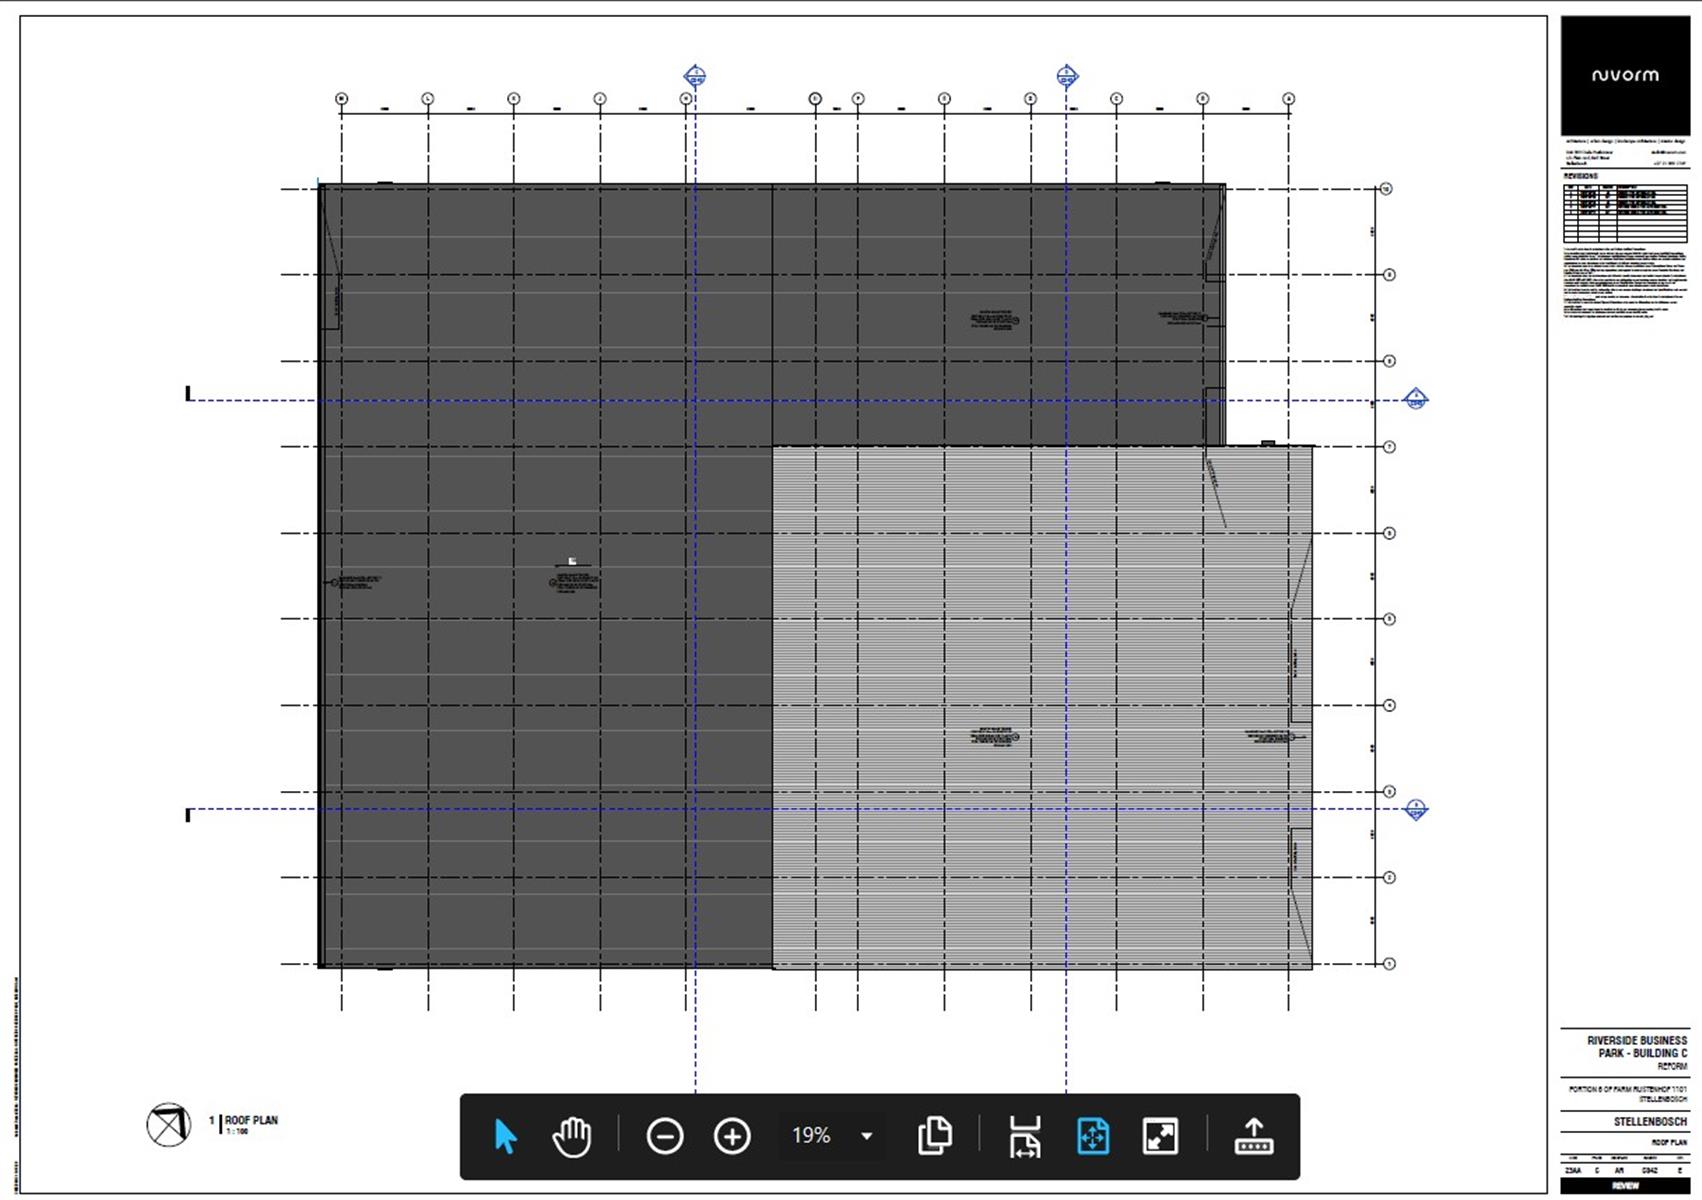Viewport: 1702px width, 1200px height.
Task: Click the nuvorm logo in title block
Action: (1625, 75)
